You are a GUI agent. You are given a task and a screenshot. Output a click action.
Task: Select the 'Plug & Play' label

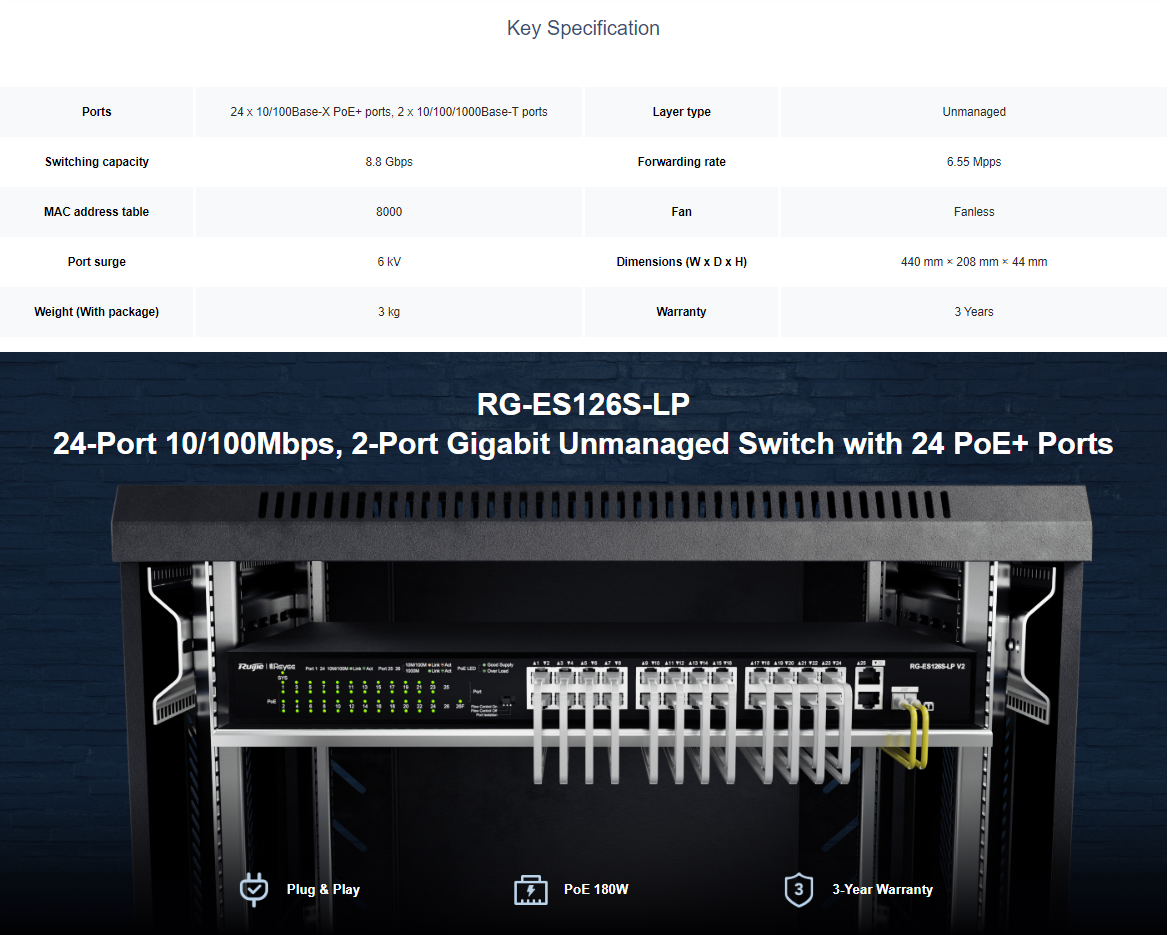[x=323, y=889]
